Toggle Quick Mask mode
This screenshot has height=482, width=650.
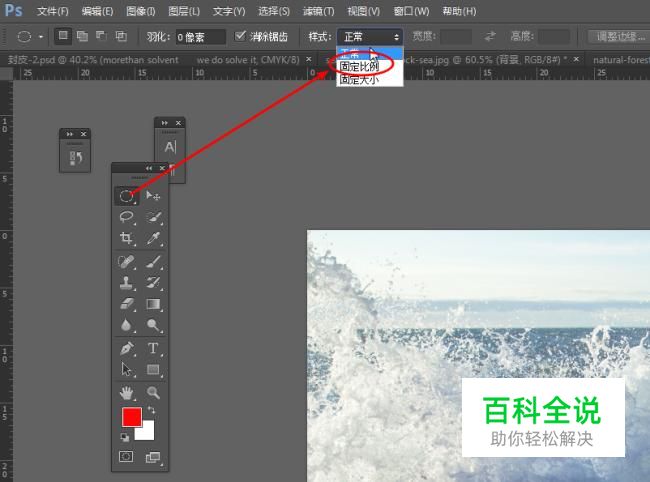(x=126, y=457)
